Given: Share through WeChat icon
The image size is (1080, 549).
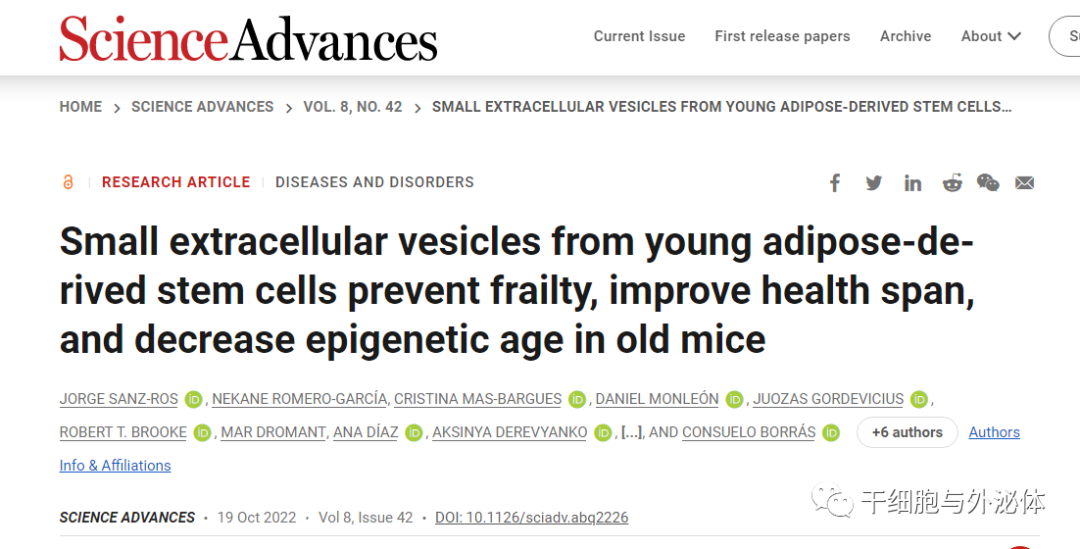Looking at the screenshot, I should click(988, 183).
